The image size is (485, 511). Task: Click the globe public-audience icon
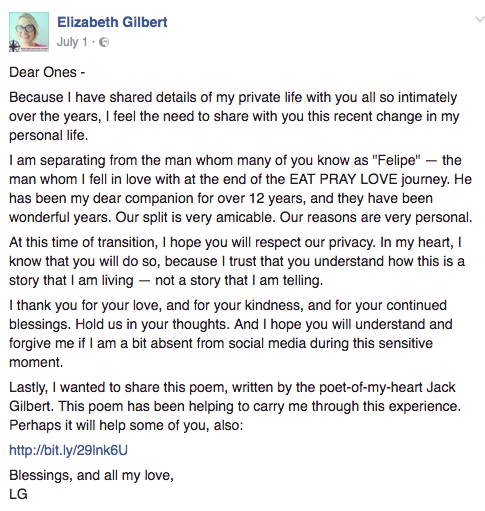[104, 42]
